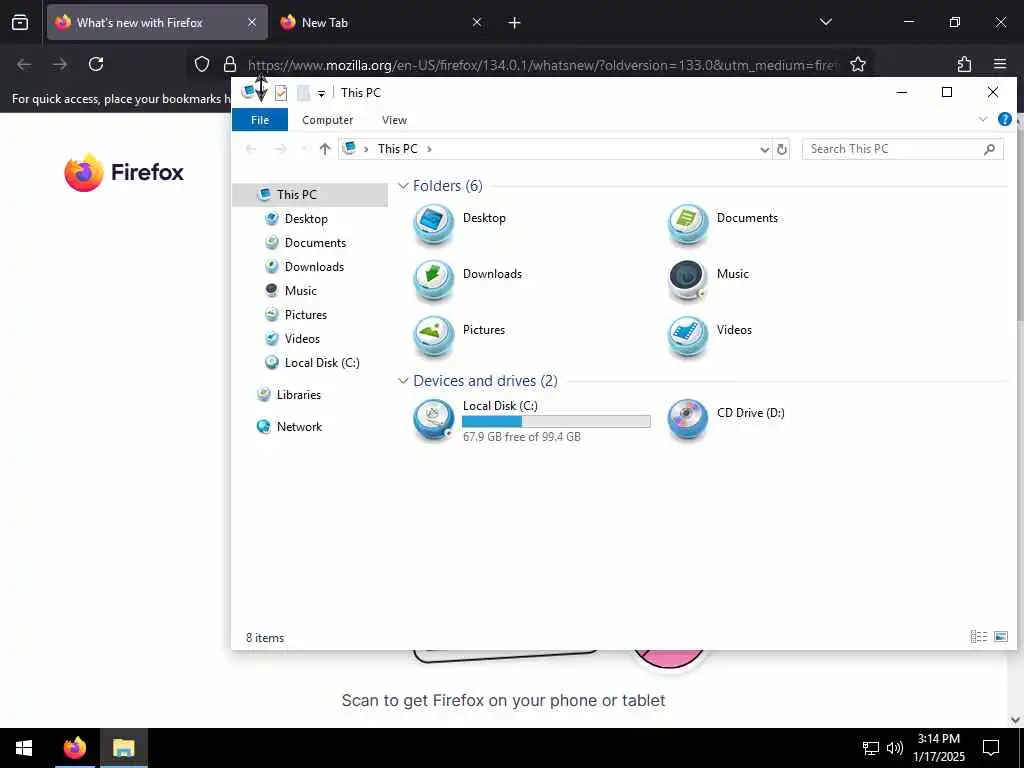The width and height of the screenshot is (1024, 768).
Task: Select This PC in navigation pane
Action: coord(310,195)
